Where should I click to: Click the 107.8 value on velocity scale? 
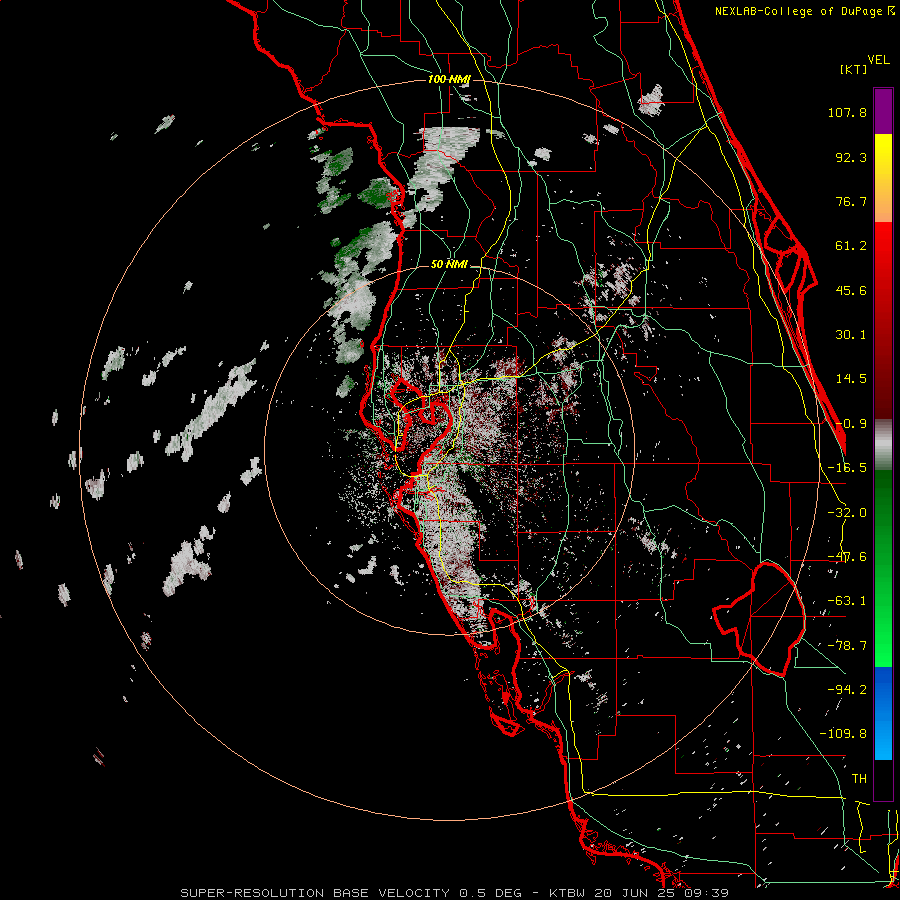tap(847, 112)
